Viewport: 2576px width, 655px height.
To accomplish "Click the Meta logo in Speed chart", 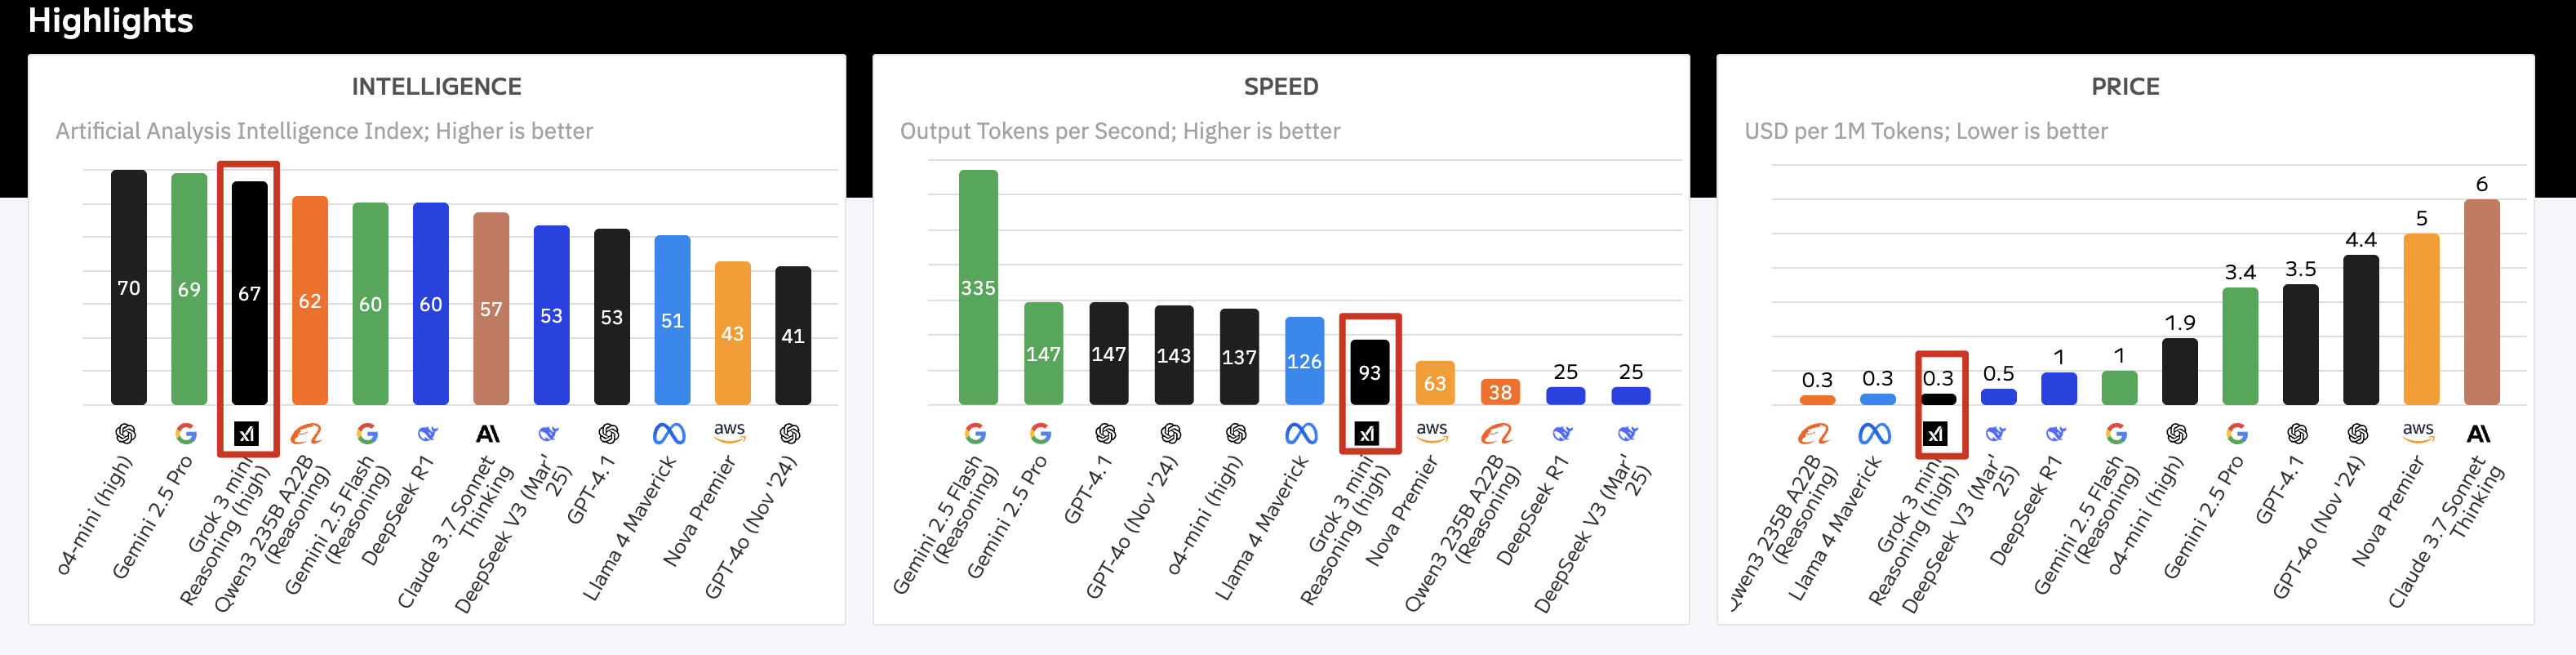I will (1301, 433).
